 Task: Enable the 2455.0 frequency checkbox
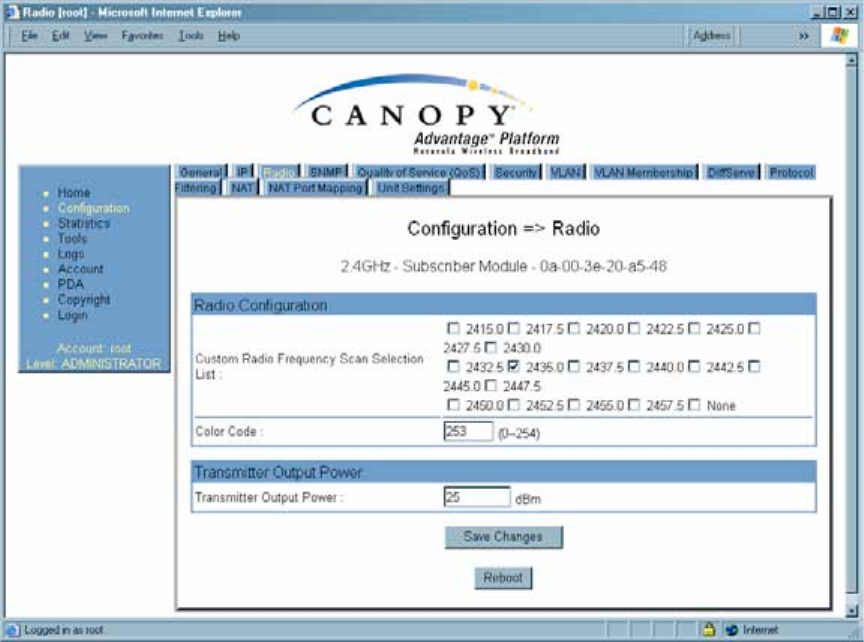coord(574,405)
